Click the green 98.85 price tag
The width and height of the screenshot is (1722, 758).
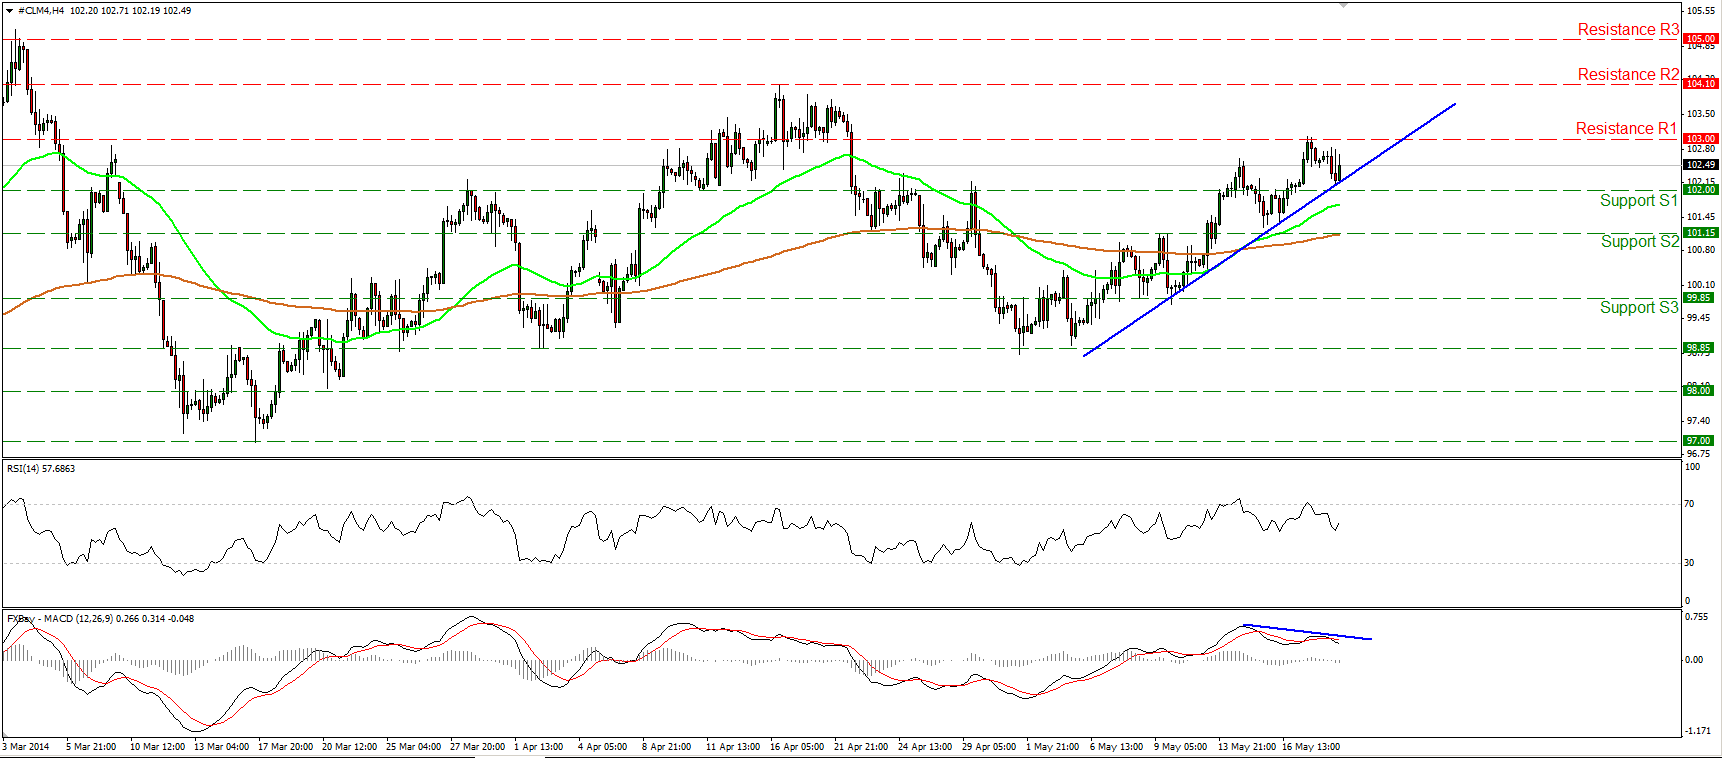tap(1699, 348)
